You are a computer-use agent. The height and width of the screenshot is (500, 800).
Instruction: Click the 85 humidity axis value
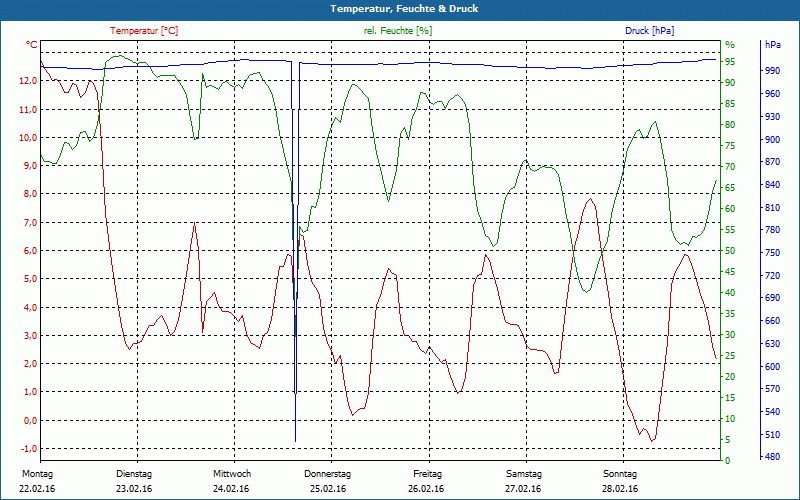pyautogui.click(x=730, y=104)
